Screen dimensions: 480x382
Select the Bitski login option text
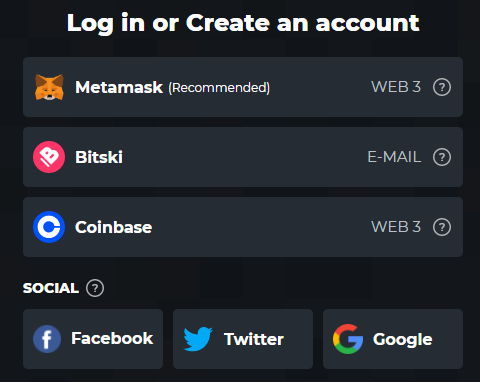pos(99,157)
